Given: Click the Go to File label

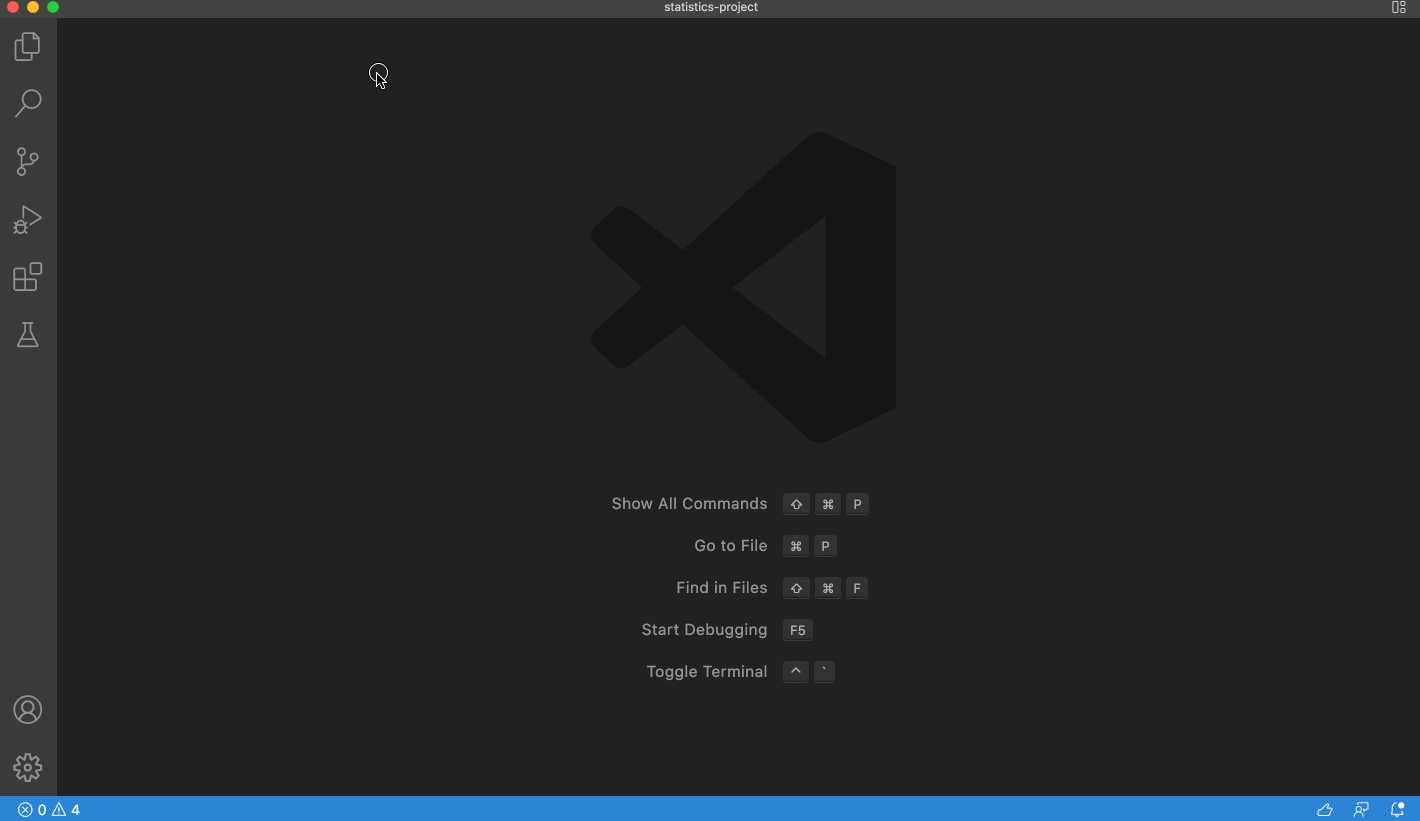Looking at the screenshot, I should click(730, 546).
